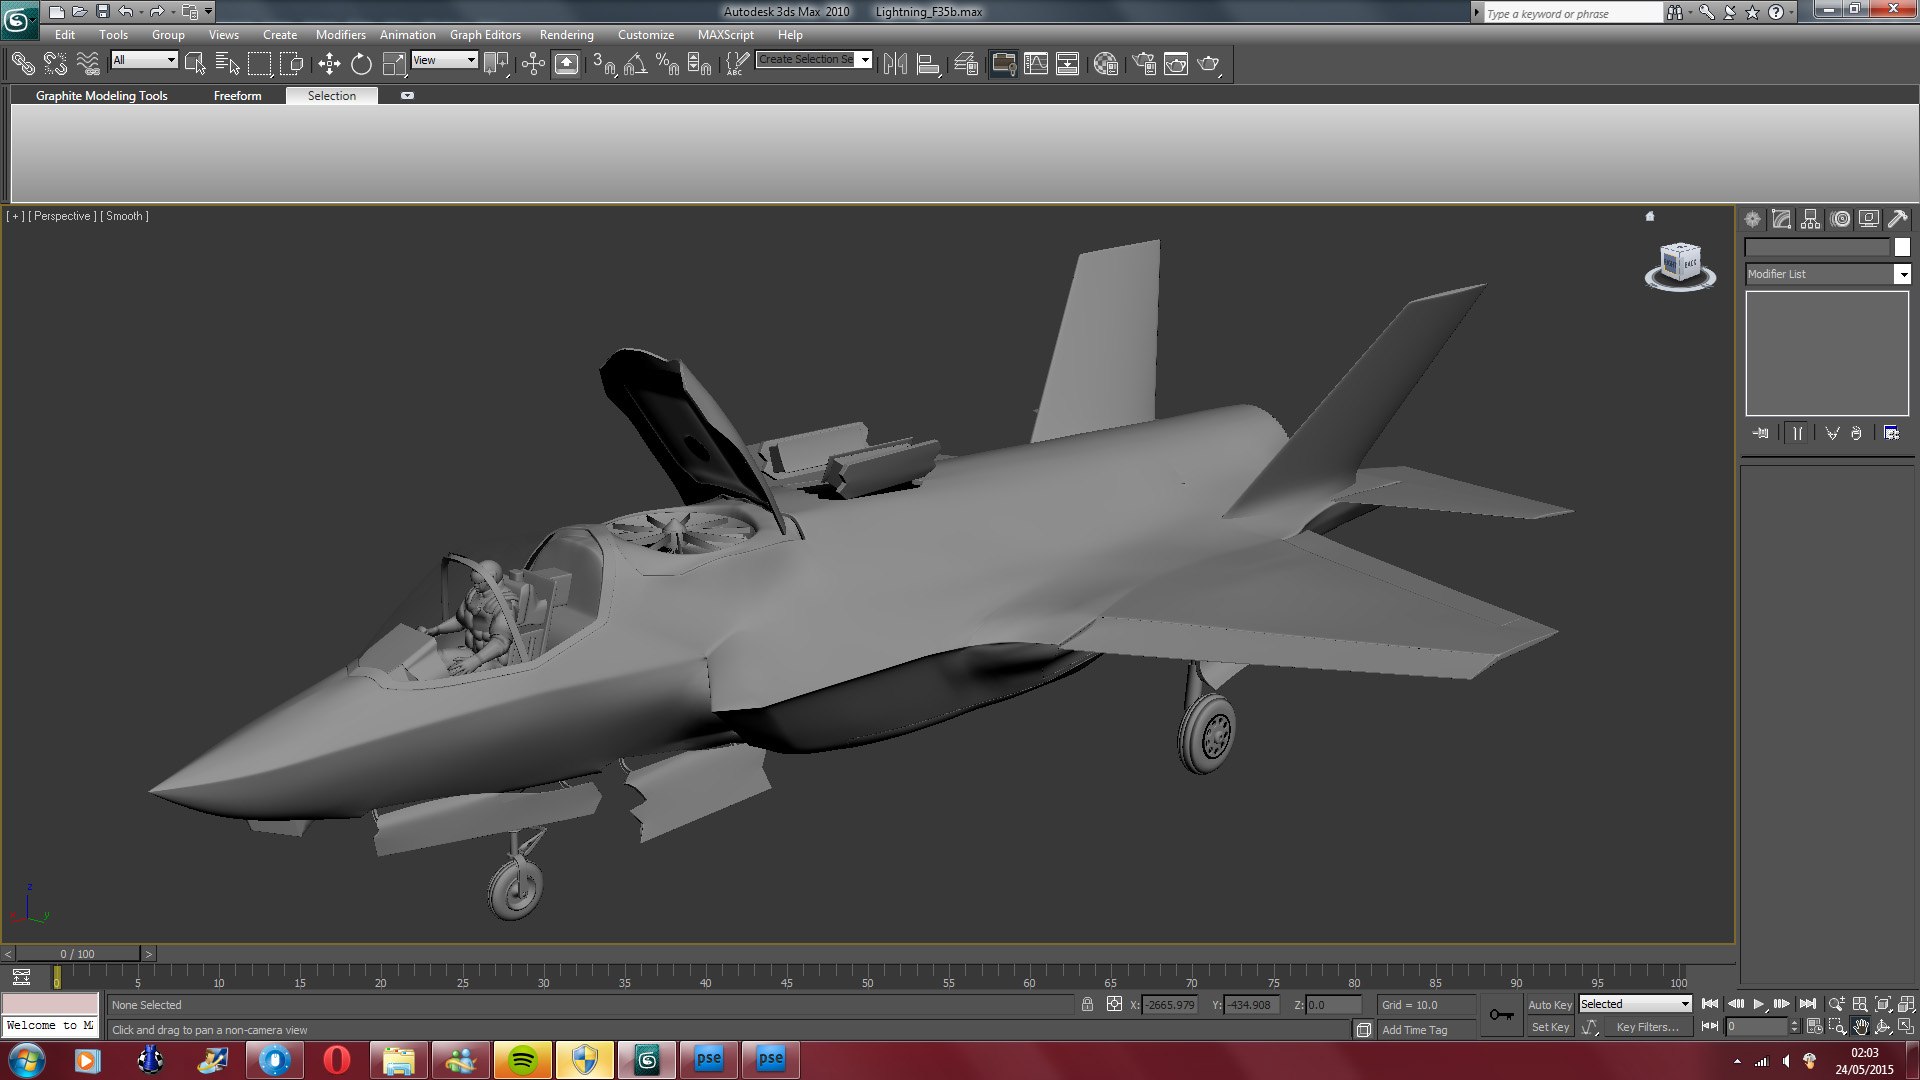Open the Quick Access toolbar customize arrow
Image resolution: width=1920 pixels, height=1080 pixels.
tap(208, 12)
